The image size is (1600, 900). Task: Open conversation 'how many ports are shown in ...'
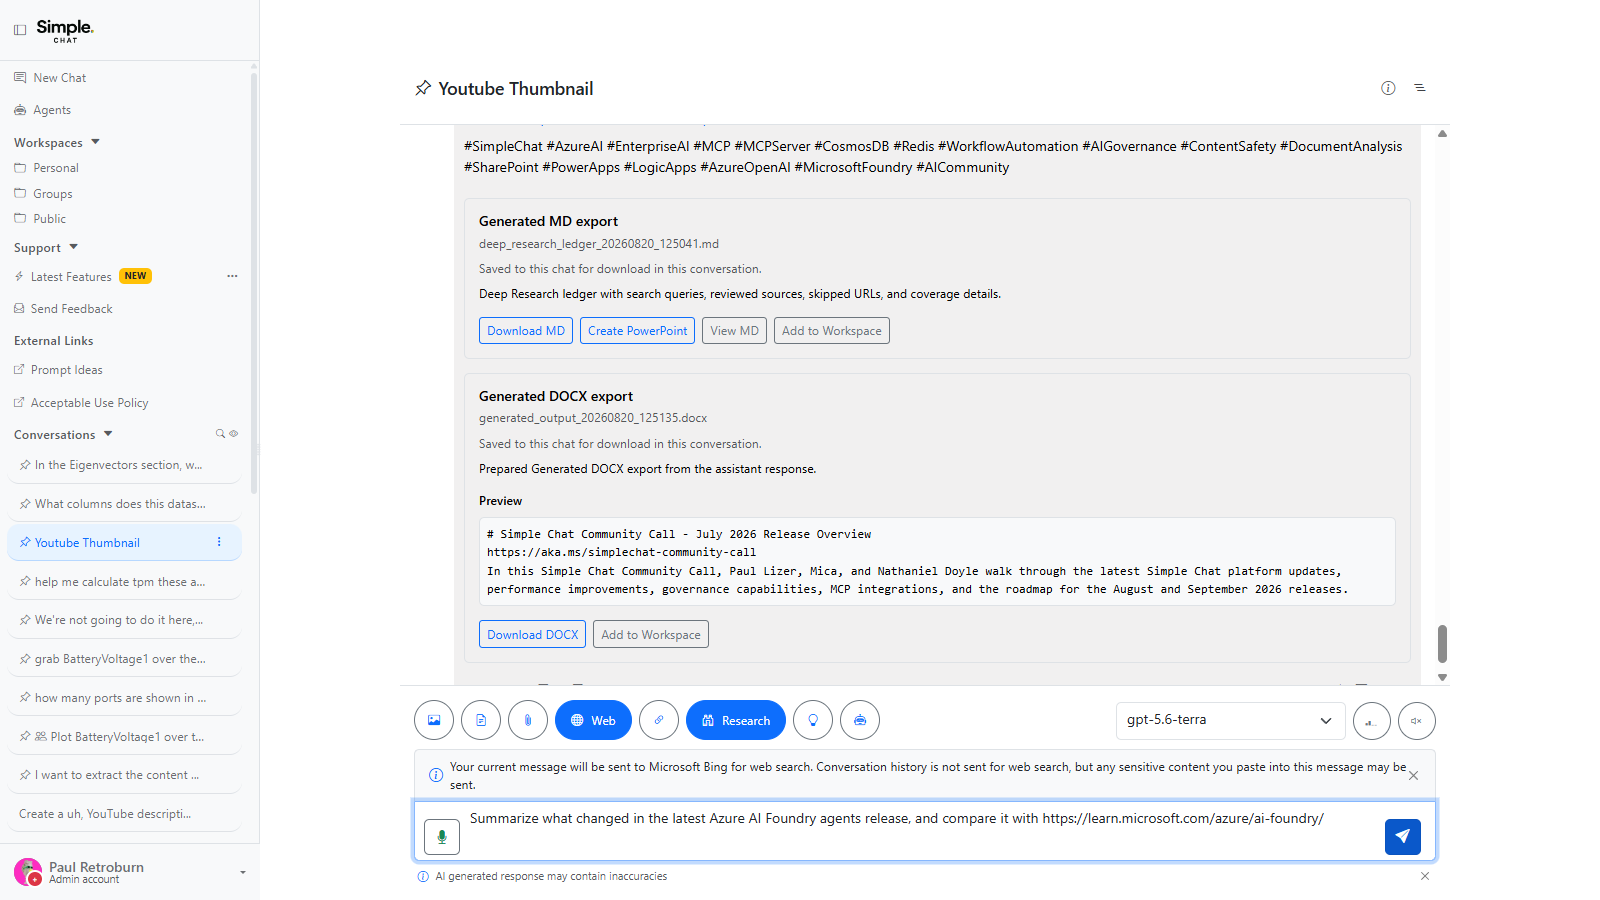[120, 698]
